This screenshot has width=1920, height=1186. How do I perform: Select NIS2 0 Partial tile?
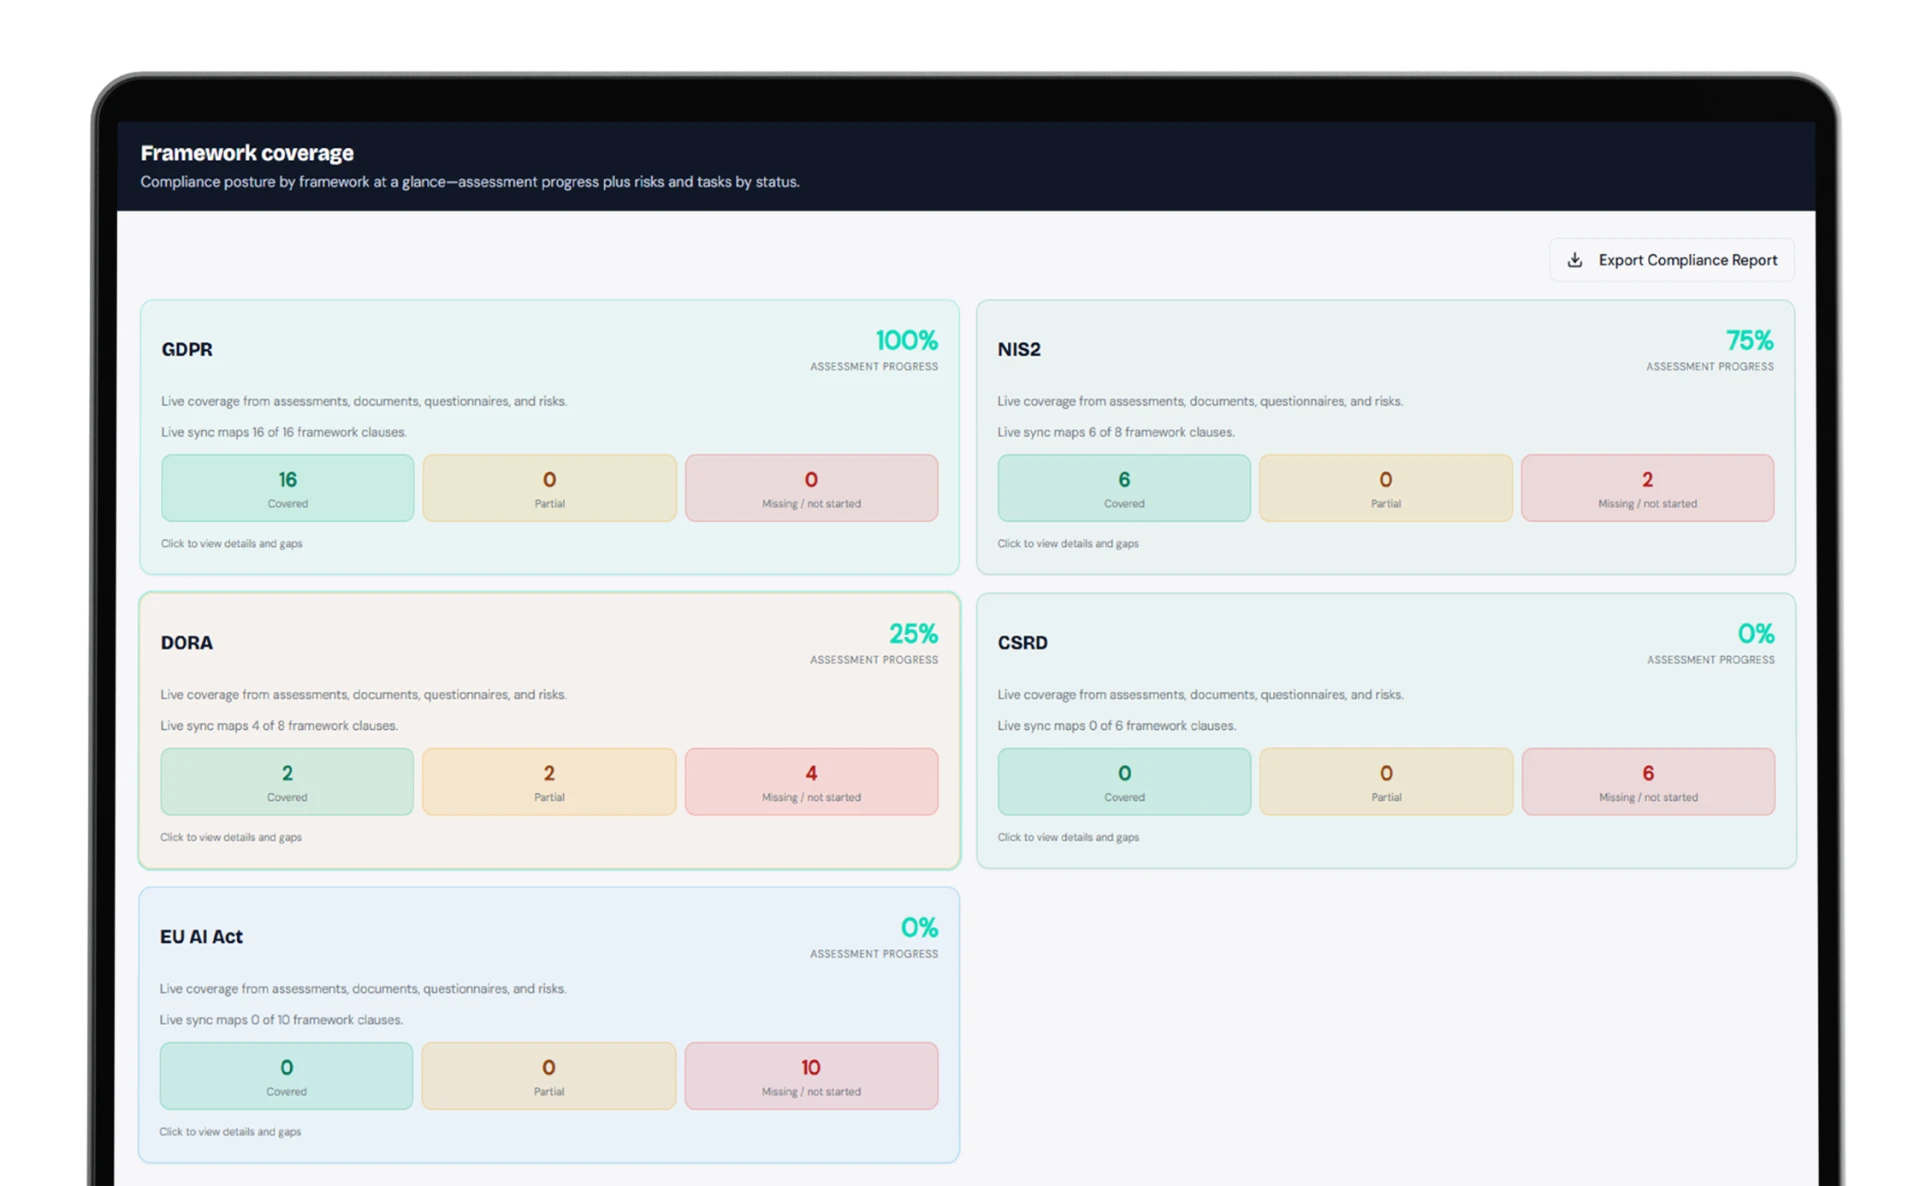(1386, 488)
